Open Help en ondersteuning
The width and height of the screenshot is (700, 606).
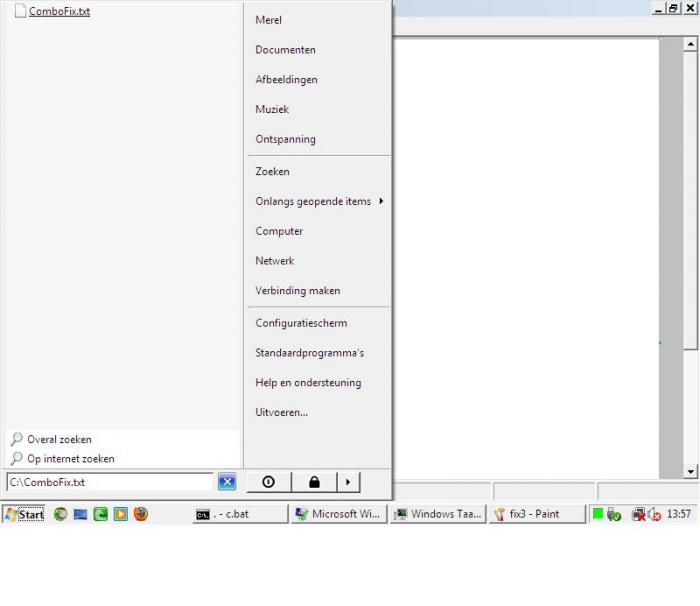coord(308,383)
